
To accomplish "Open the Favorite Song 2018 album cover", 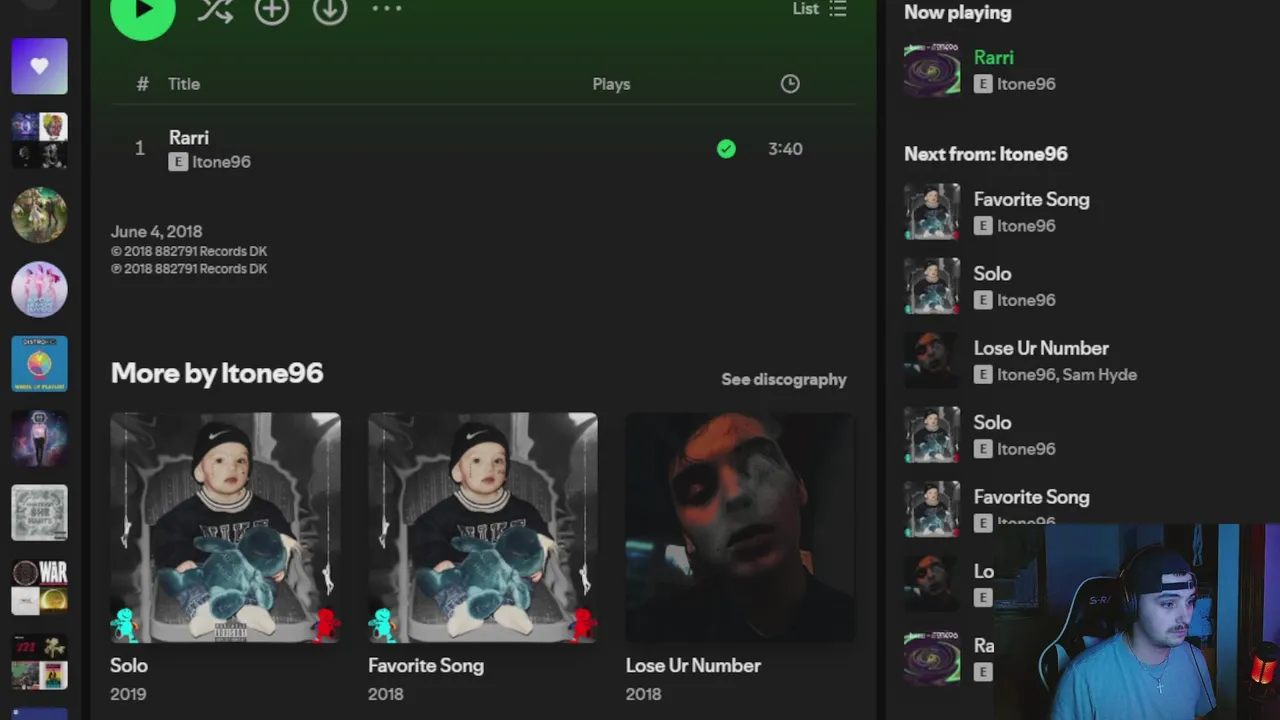I will tap(483, 527).
